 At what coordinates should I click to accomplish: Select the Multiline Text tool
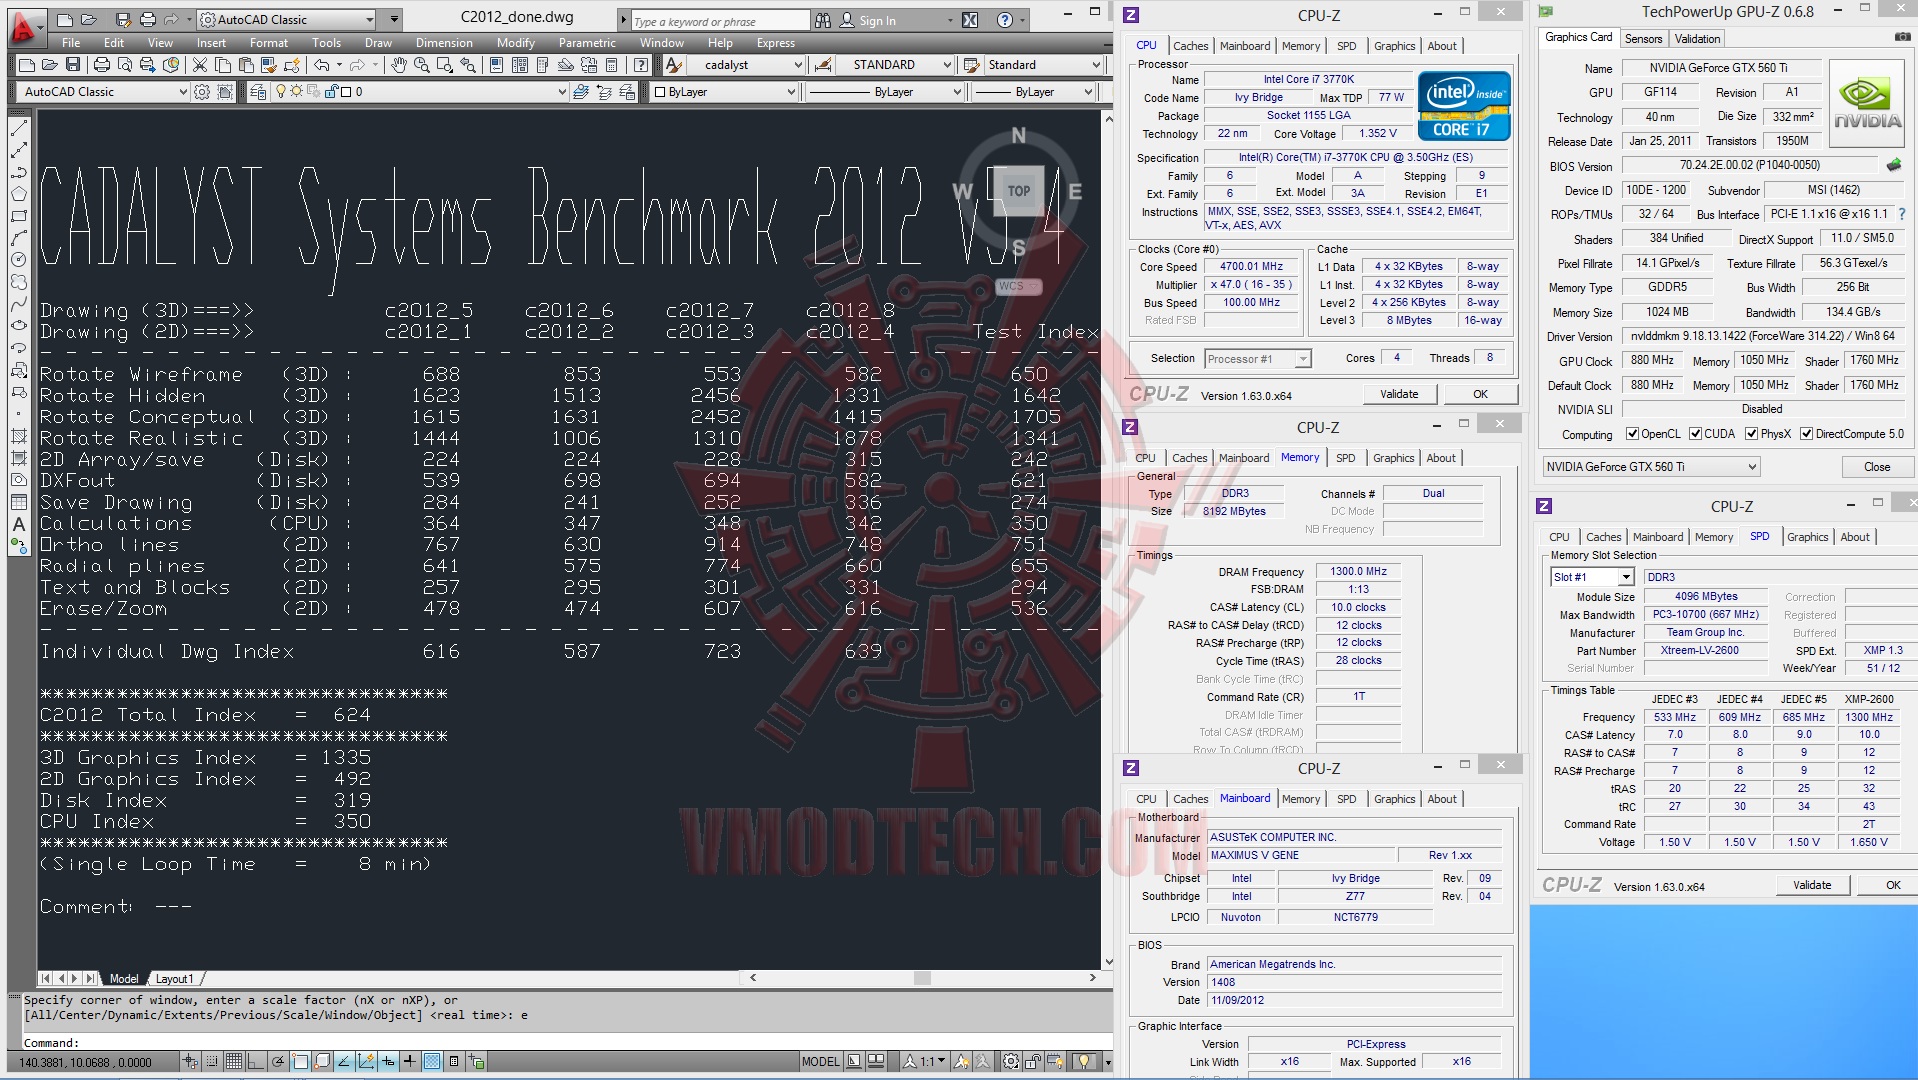coord(19,524)
